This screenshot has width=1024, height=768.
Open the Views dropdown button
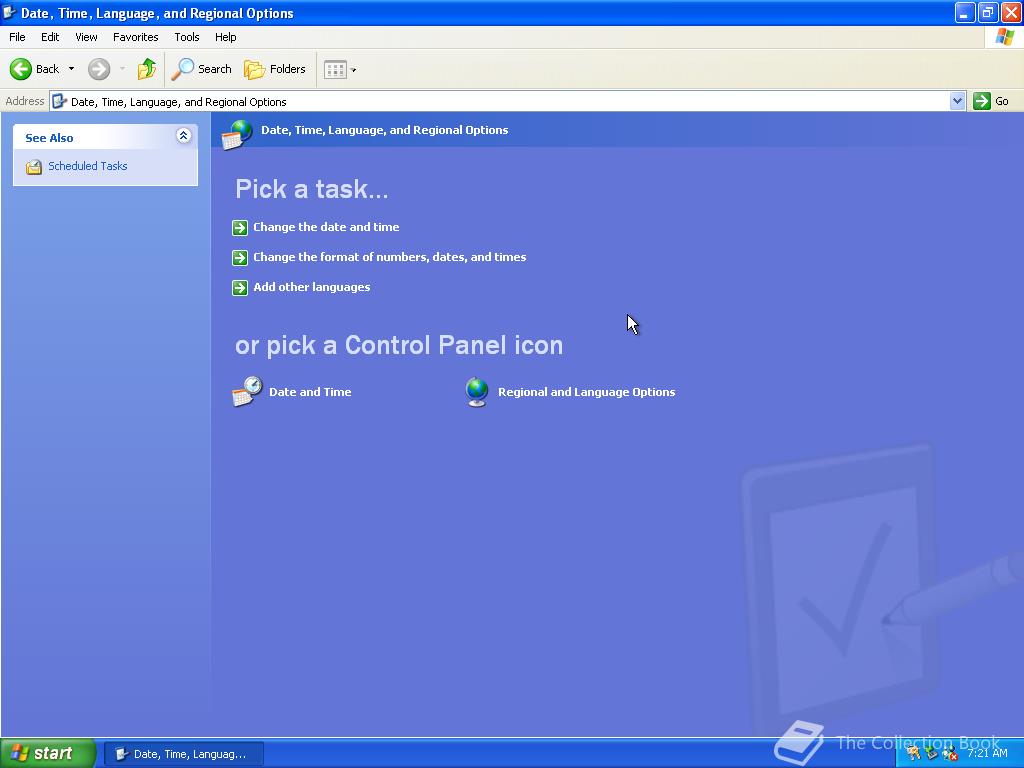click(340, 69)
